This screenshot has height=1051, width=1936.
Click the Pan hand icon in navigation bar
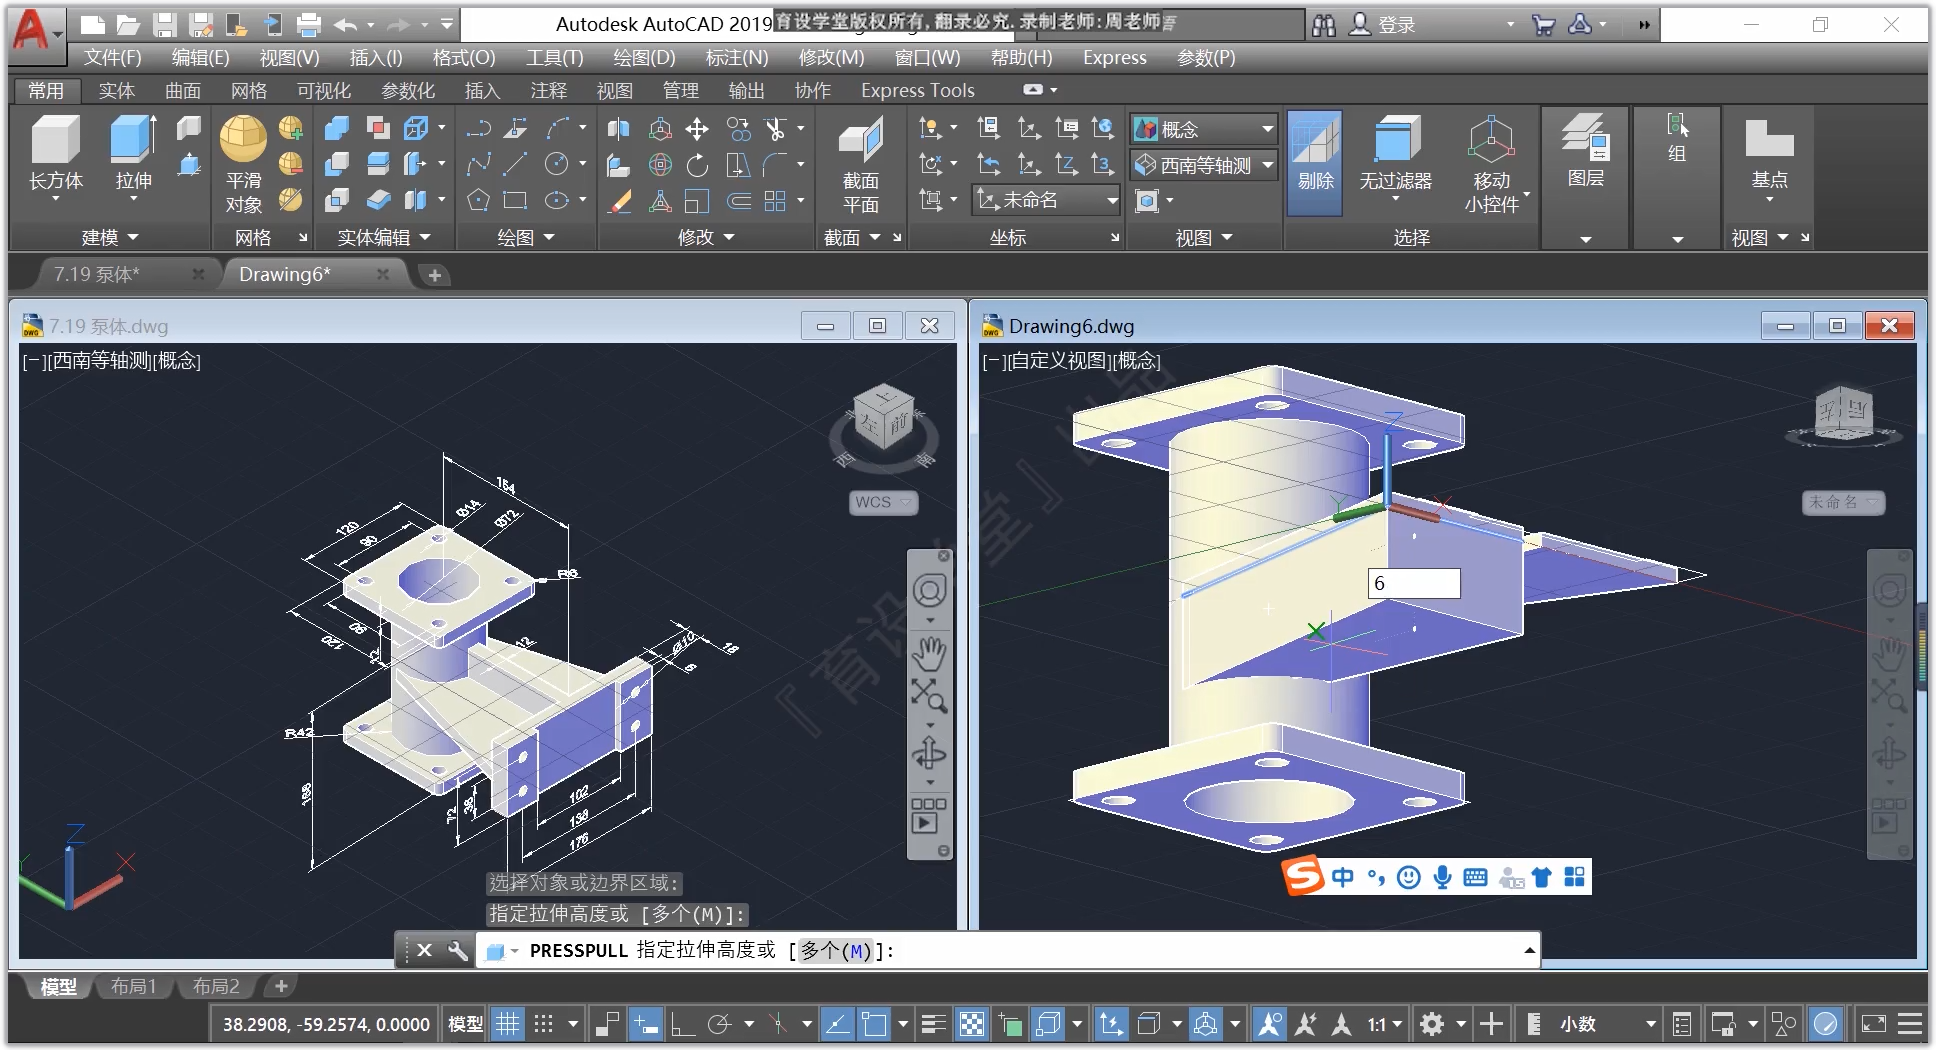coord(929,655)
